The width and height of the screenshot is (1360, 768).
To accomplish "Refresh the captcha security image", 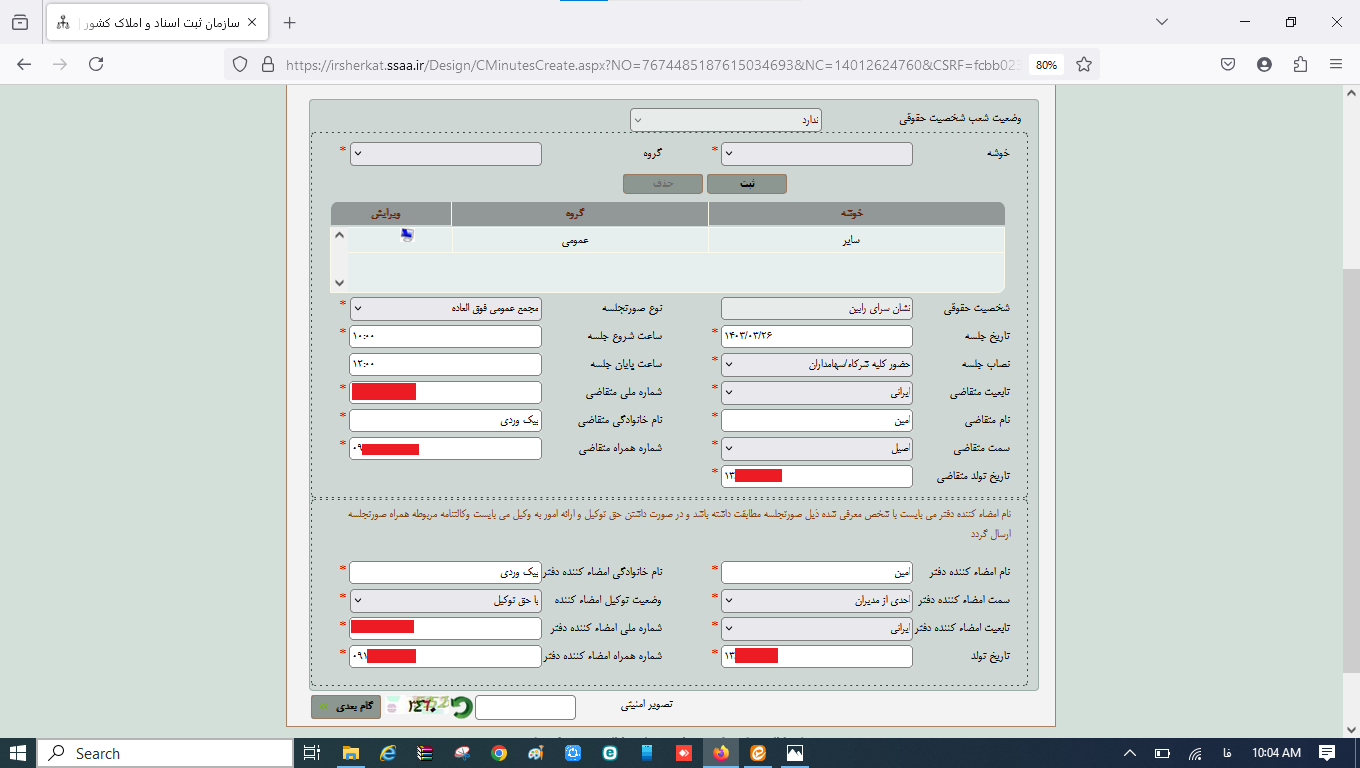I will pos(460,708).
